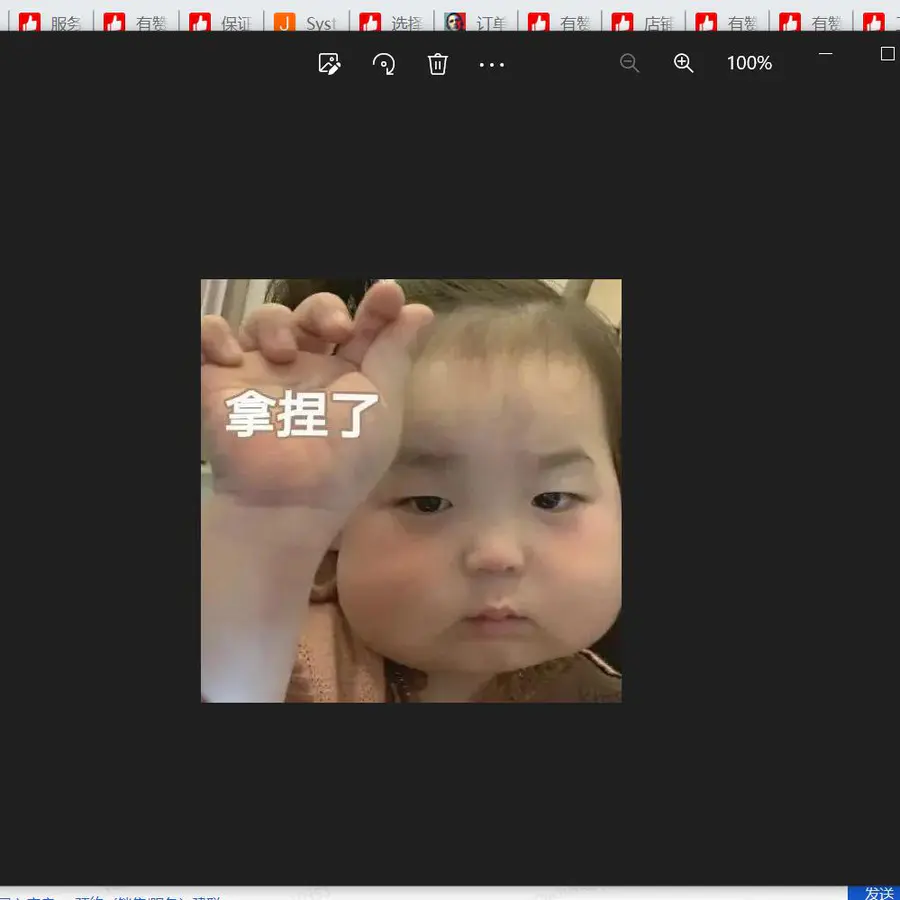
Task: Click the 100% zoom level text
Action: click(x=749, y=63)
